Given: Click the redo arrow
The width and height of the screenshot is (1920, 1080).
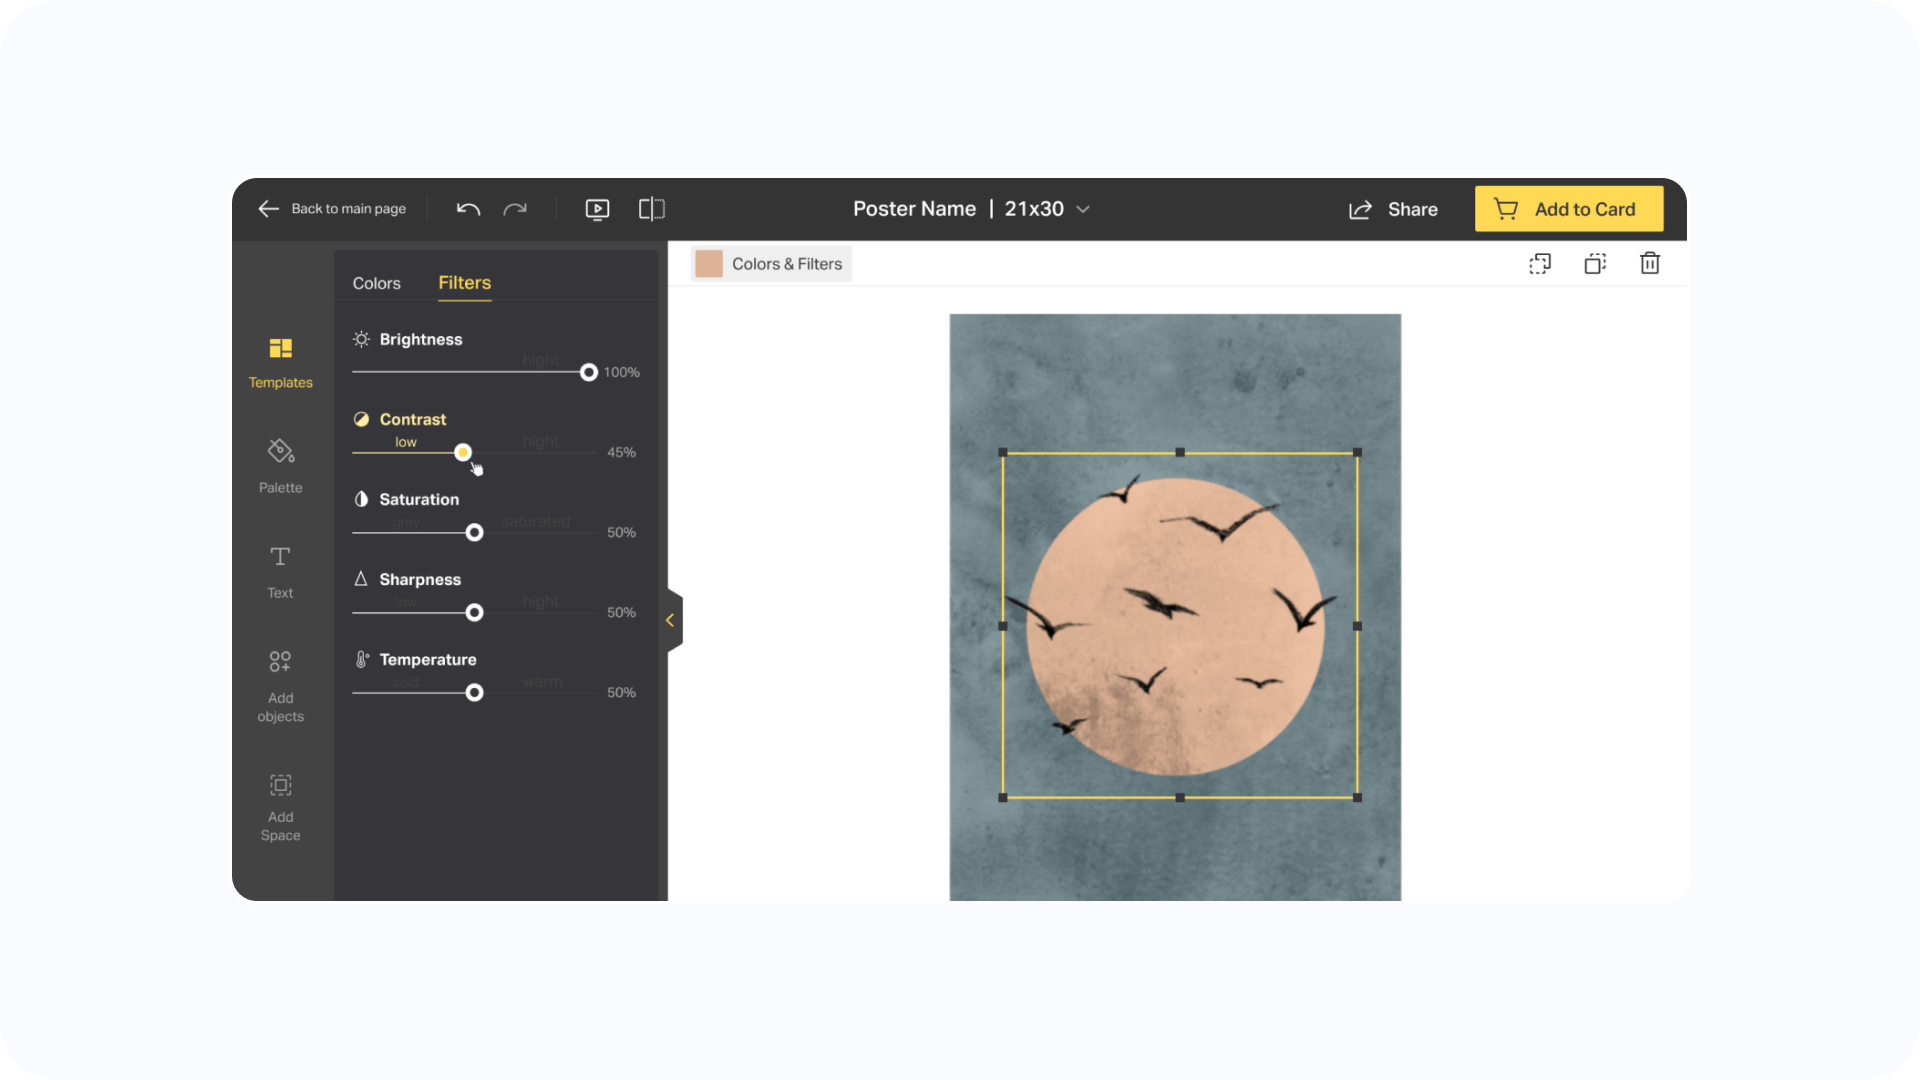Looking at the screenshot, I should pyautogui.click(x=515, y=209).
